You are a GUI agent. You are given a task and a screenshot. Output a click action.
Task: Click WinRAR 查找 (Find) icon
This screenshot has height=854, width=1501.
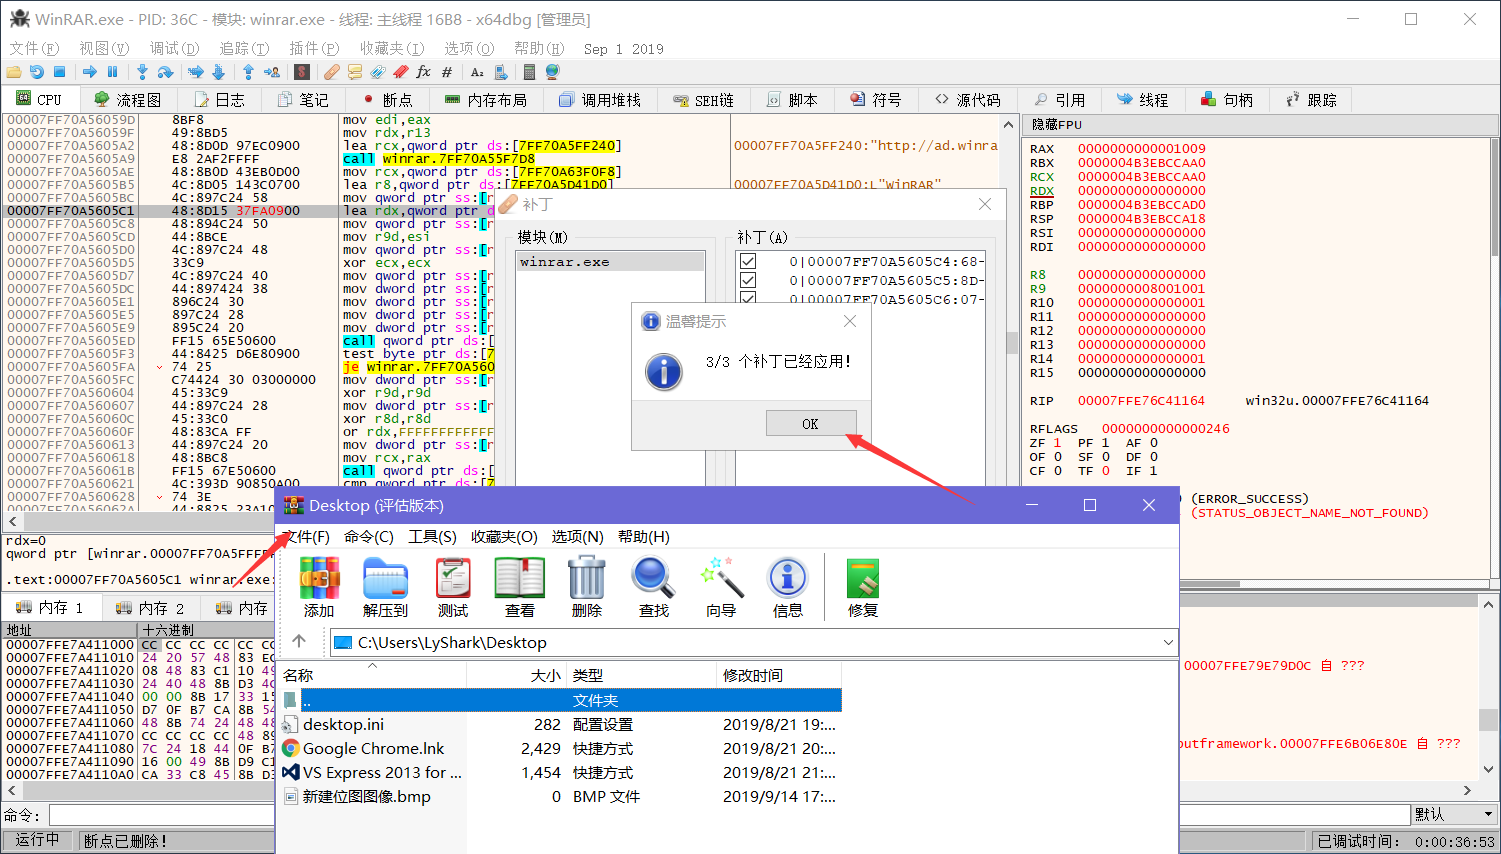pos(654,588)
